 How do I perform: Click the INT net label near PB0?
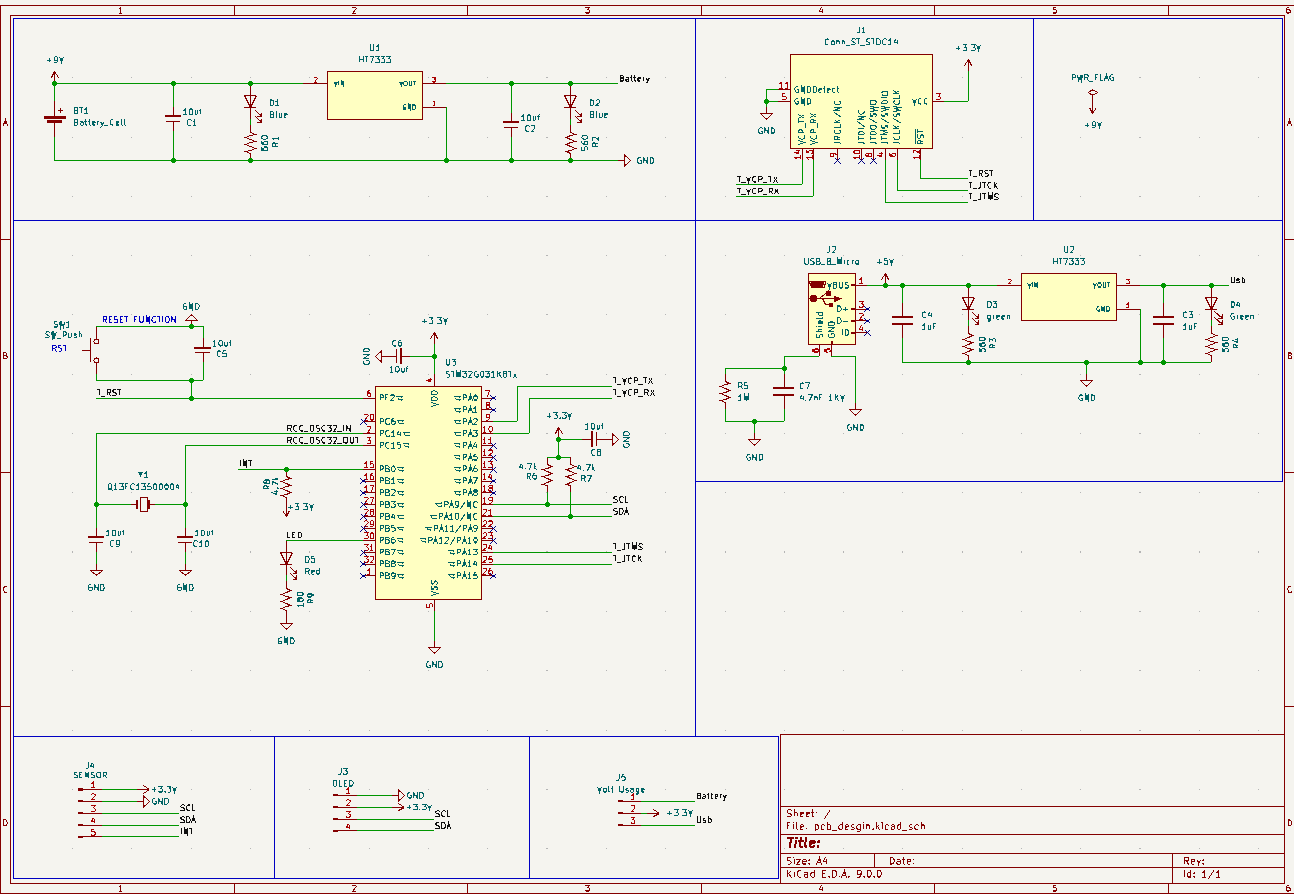(246, 464)
